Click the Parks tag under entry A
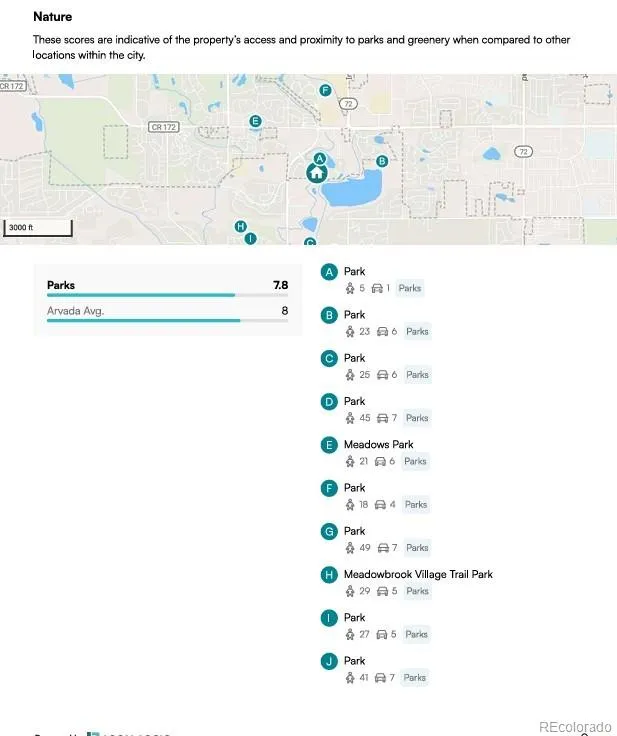Image resolution: width=617 pixels, height=736 pixels. tap(410, 288)
